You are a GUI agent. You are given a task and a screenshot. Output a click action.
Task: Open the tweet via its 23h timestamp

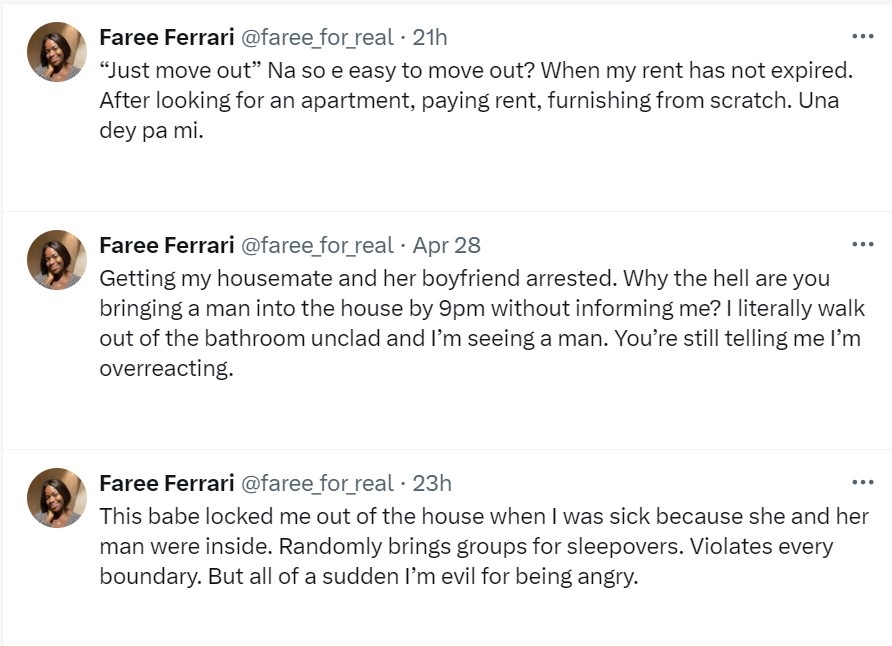click(x=432, y=483)
